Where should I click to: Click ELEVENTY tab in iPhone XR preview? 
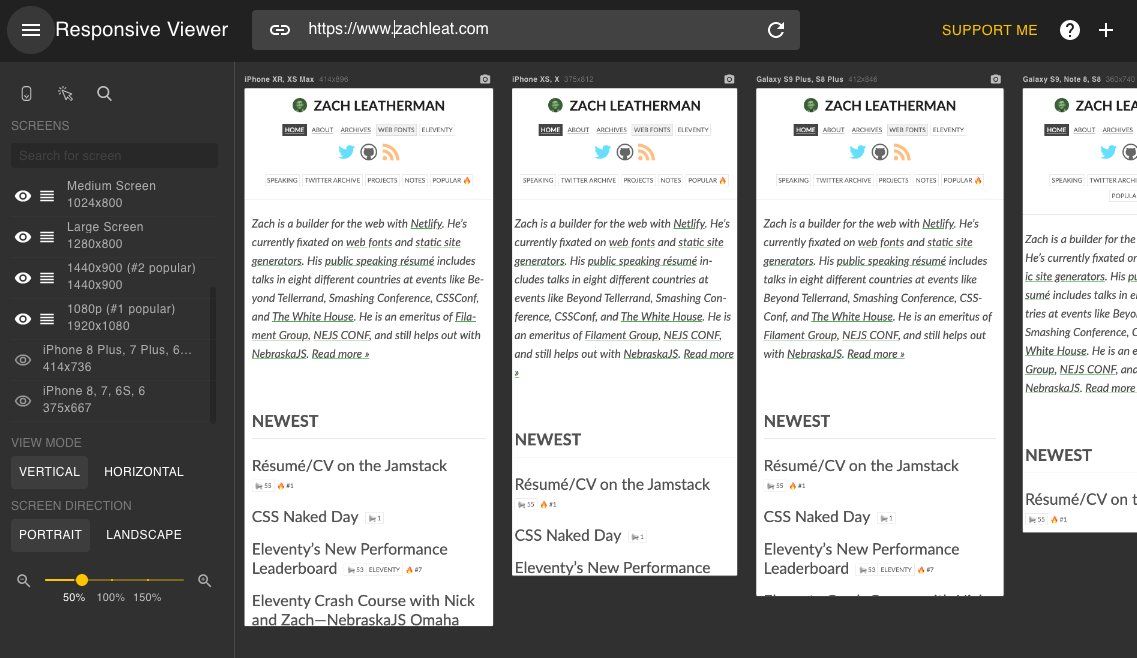pyautogui.click(x=437, y=130)
